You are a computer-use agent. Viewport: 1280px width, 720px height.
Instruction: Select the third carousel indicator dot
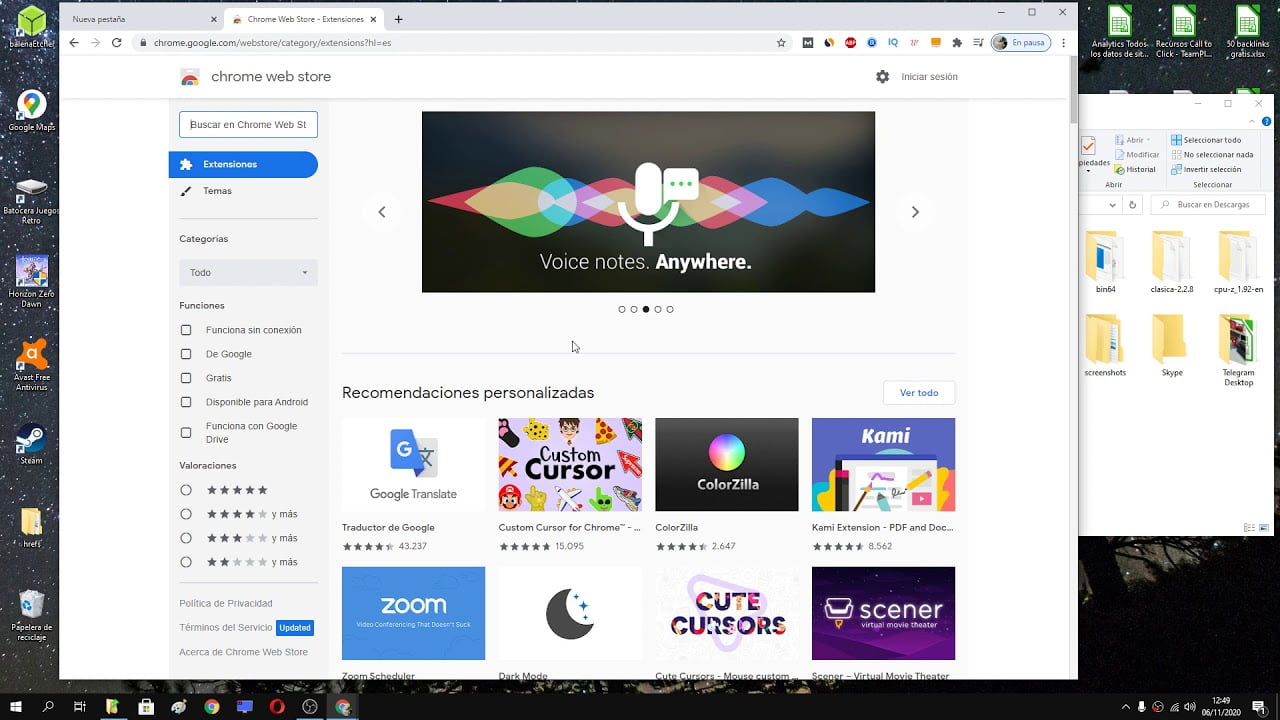[x=645, y=309]
